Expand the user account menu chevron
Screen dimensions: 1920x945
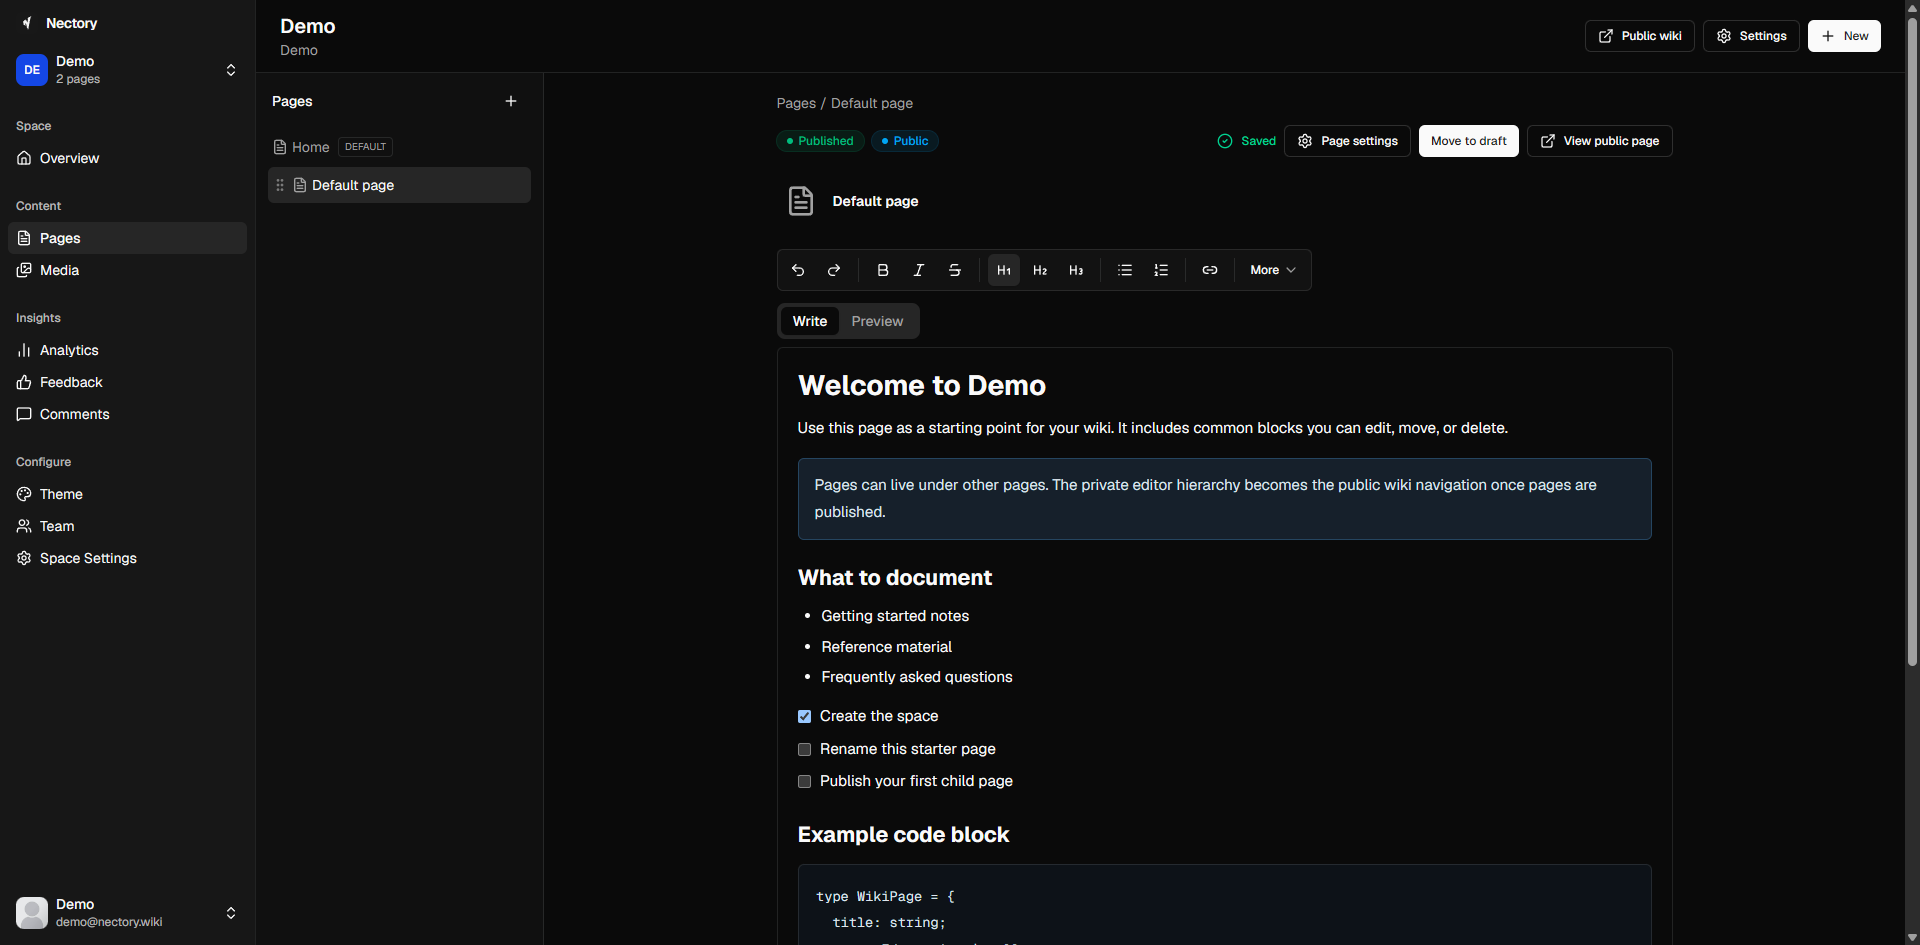pos(231,913)
